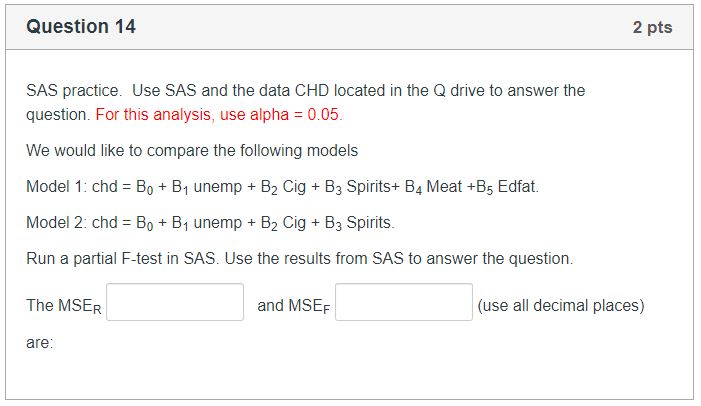
Task: Click the 'SAS practice.' opening words
Action: tap(74, 90)
